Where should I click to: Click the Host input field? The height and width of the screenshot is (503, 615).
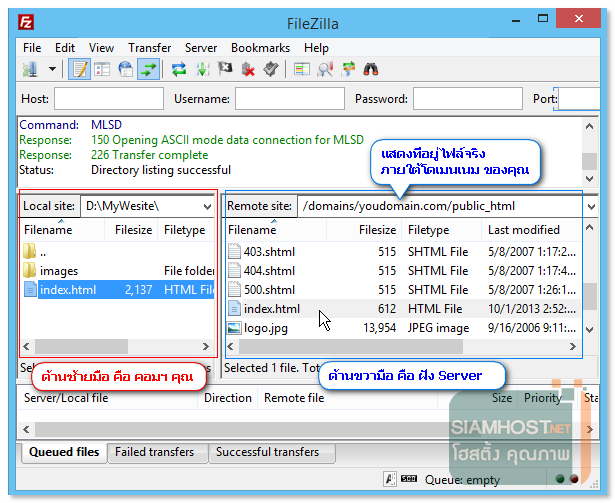click(108, 99)
